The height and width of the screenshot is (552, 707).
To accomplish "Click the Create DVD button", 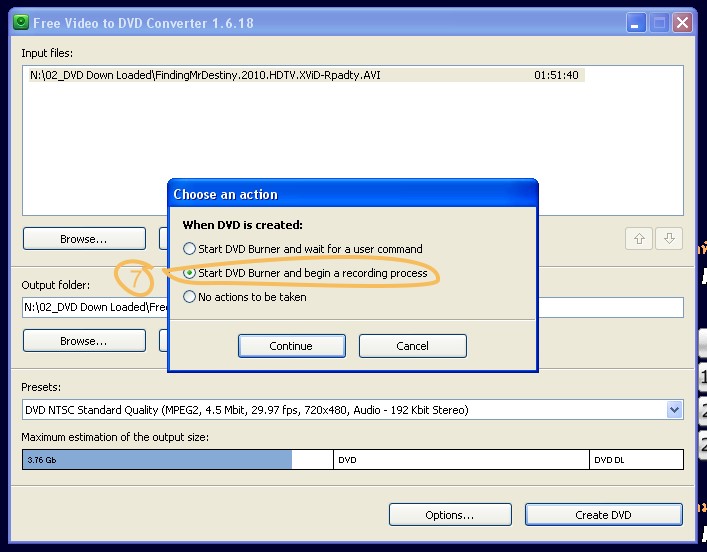I will [x=603, y=515].
